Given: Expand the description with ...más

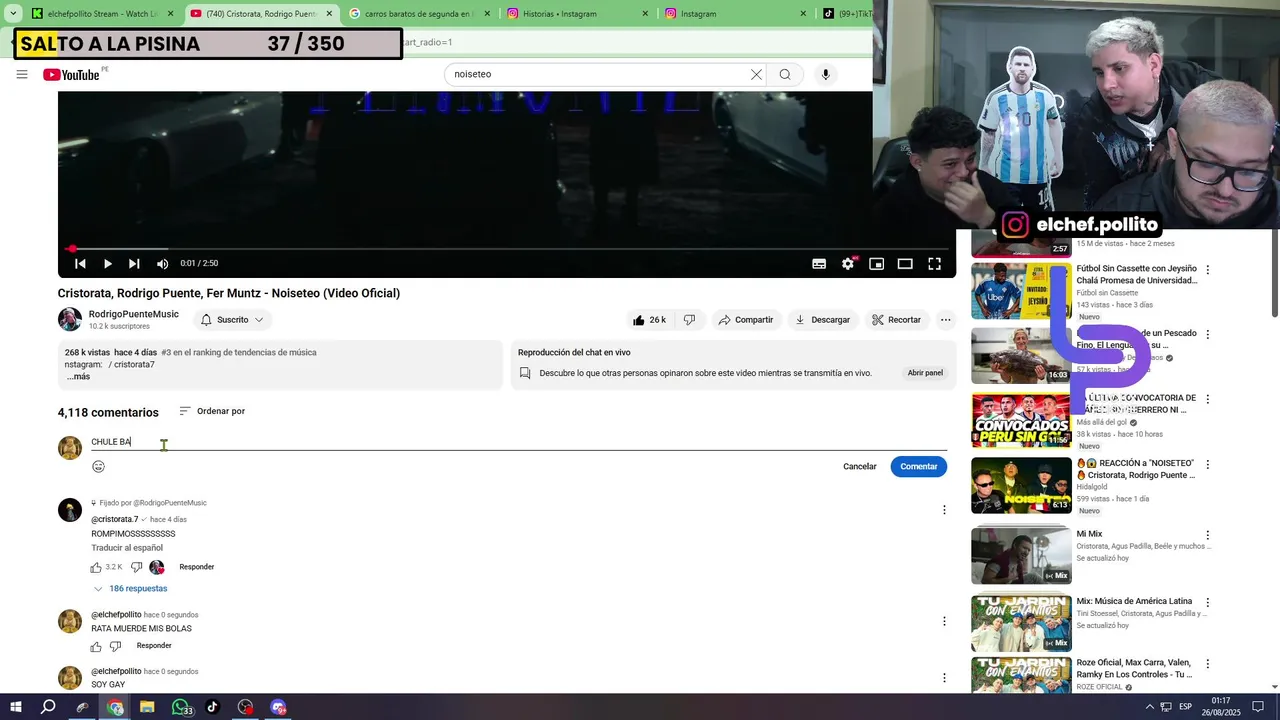Looking at the screenshot, I should coord(78,377).
